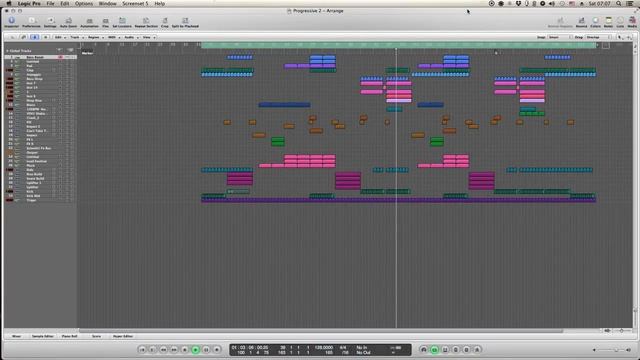This screenshot has height=360, width=640.
Task: Click the master volume slider in transport
Action: (x=611, y=350)
